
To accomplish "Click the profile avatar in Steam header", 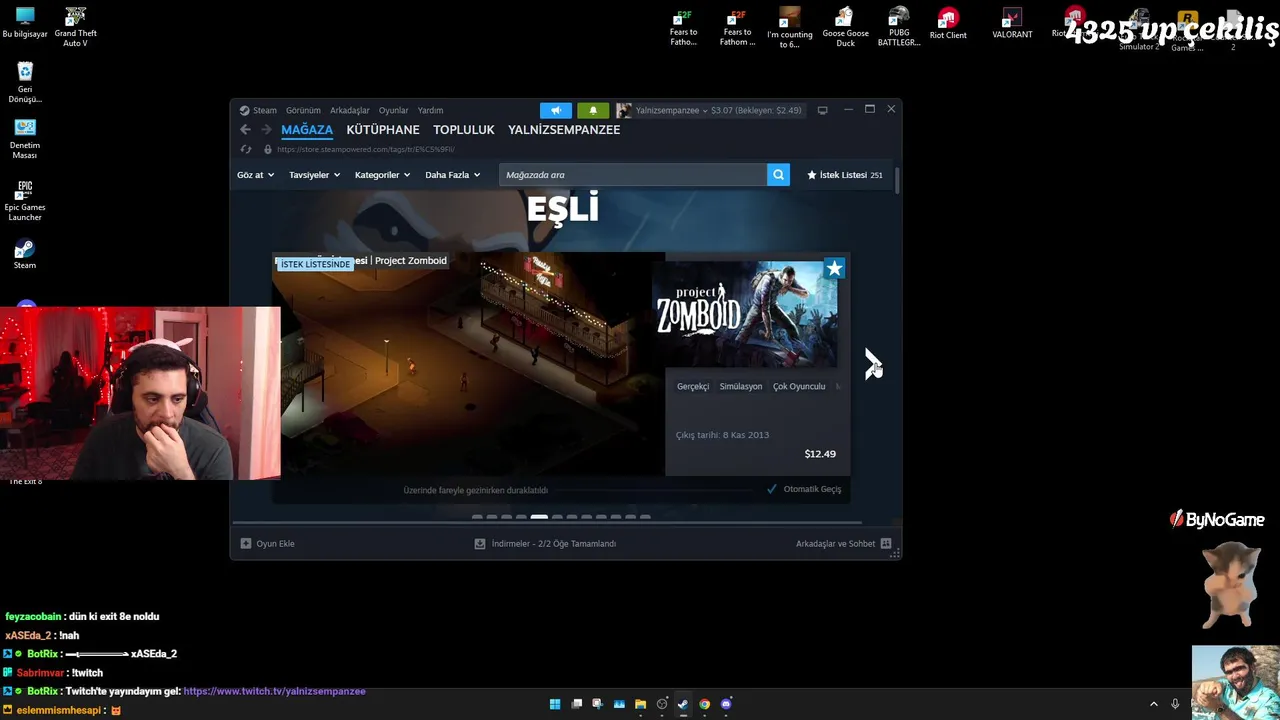I will (x=623, y=110).
